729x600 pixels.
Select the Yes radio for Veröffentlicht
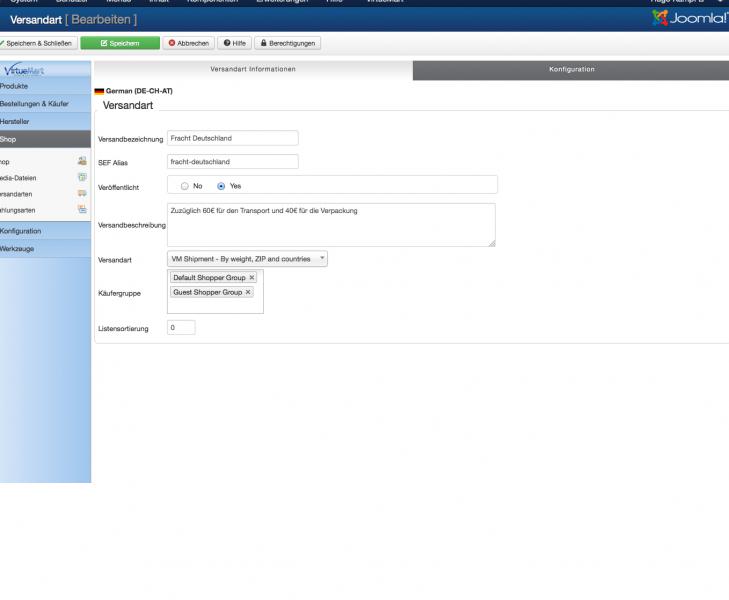221,186
